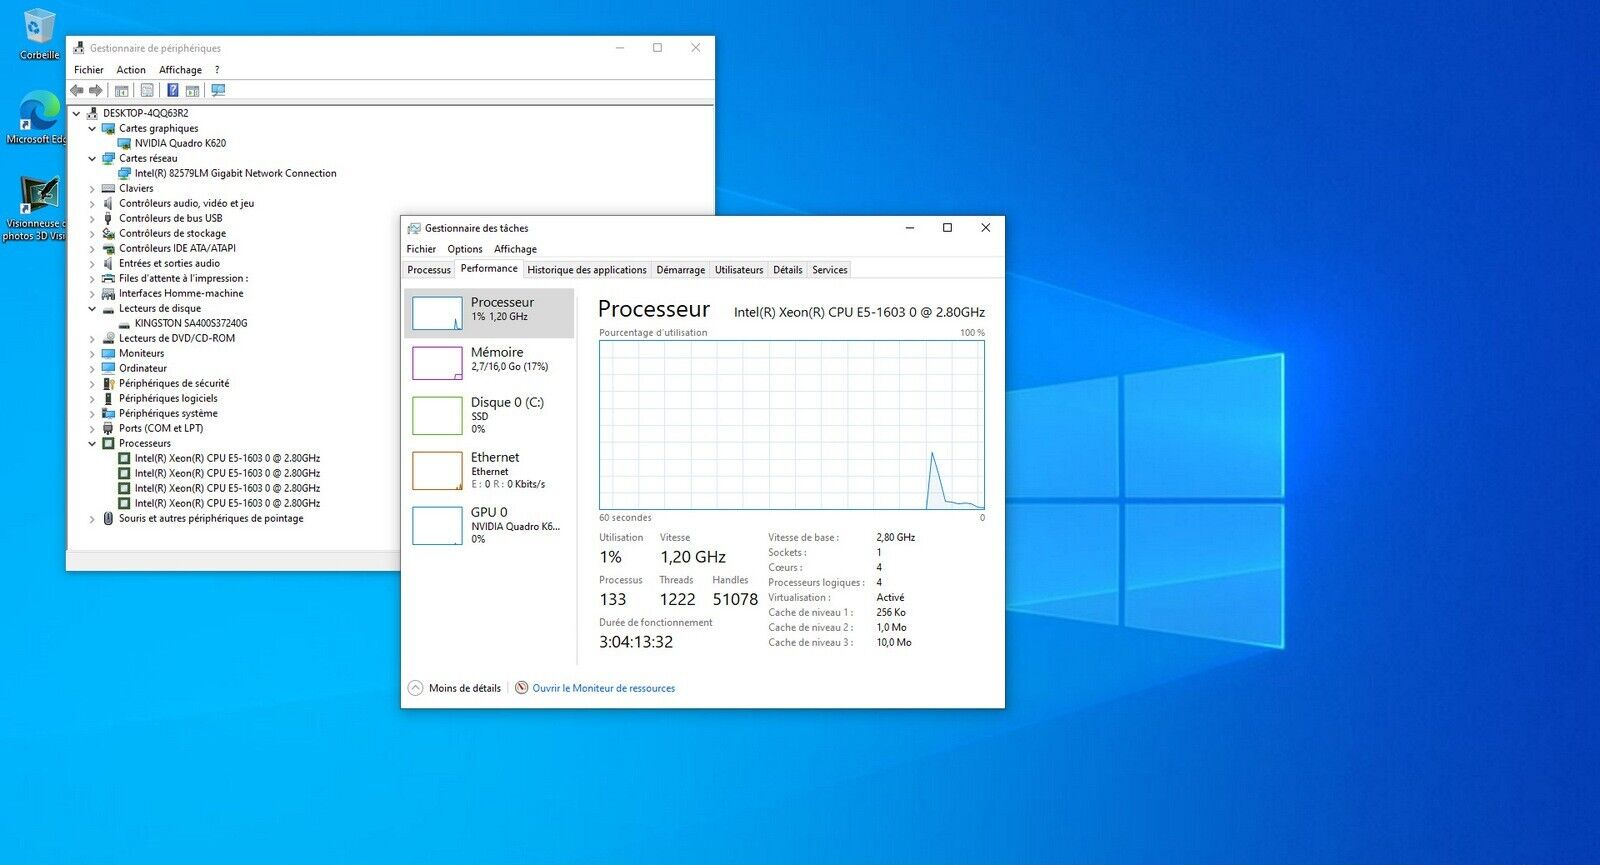This screenshot has width=1600, height=865.
Task: Click the Claviers keyboard icon
Action: 108,188
